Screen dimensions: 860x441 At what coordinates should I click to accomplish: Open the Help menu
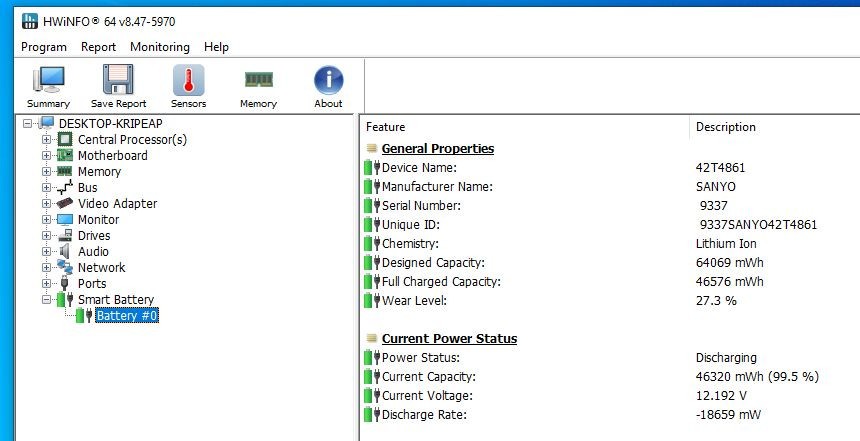coord(216,47)
